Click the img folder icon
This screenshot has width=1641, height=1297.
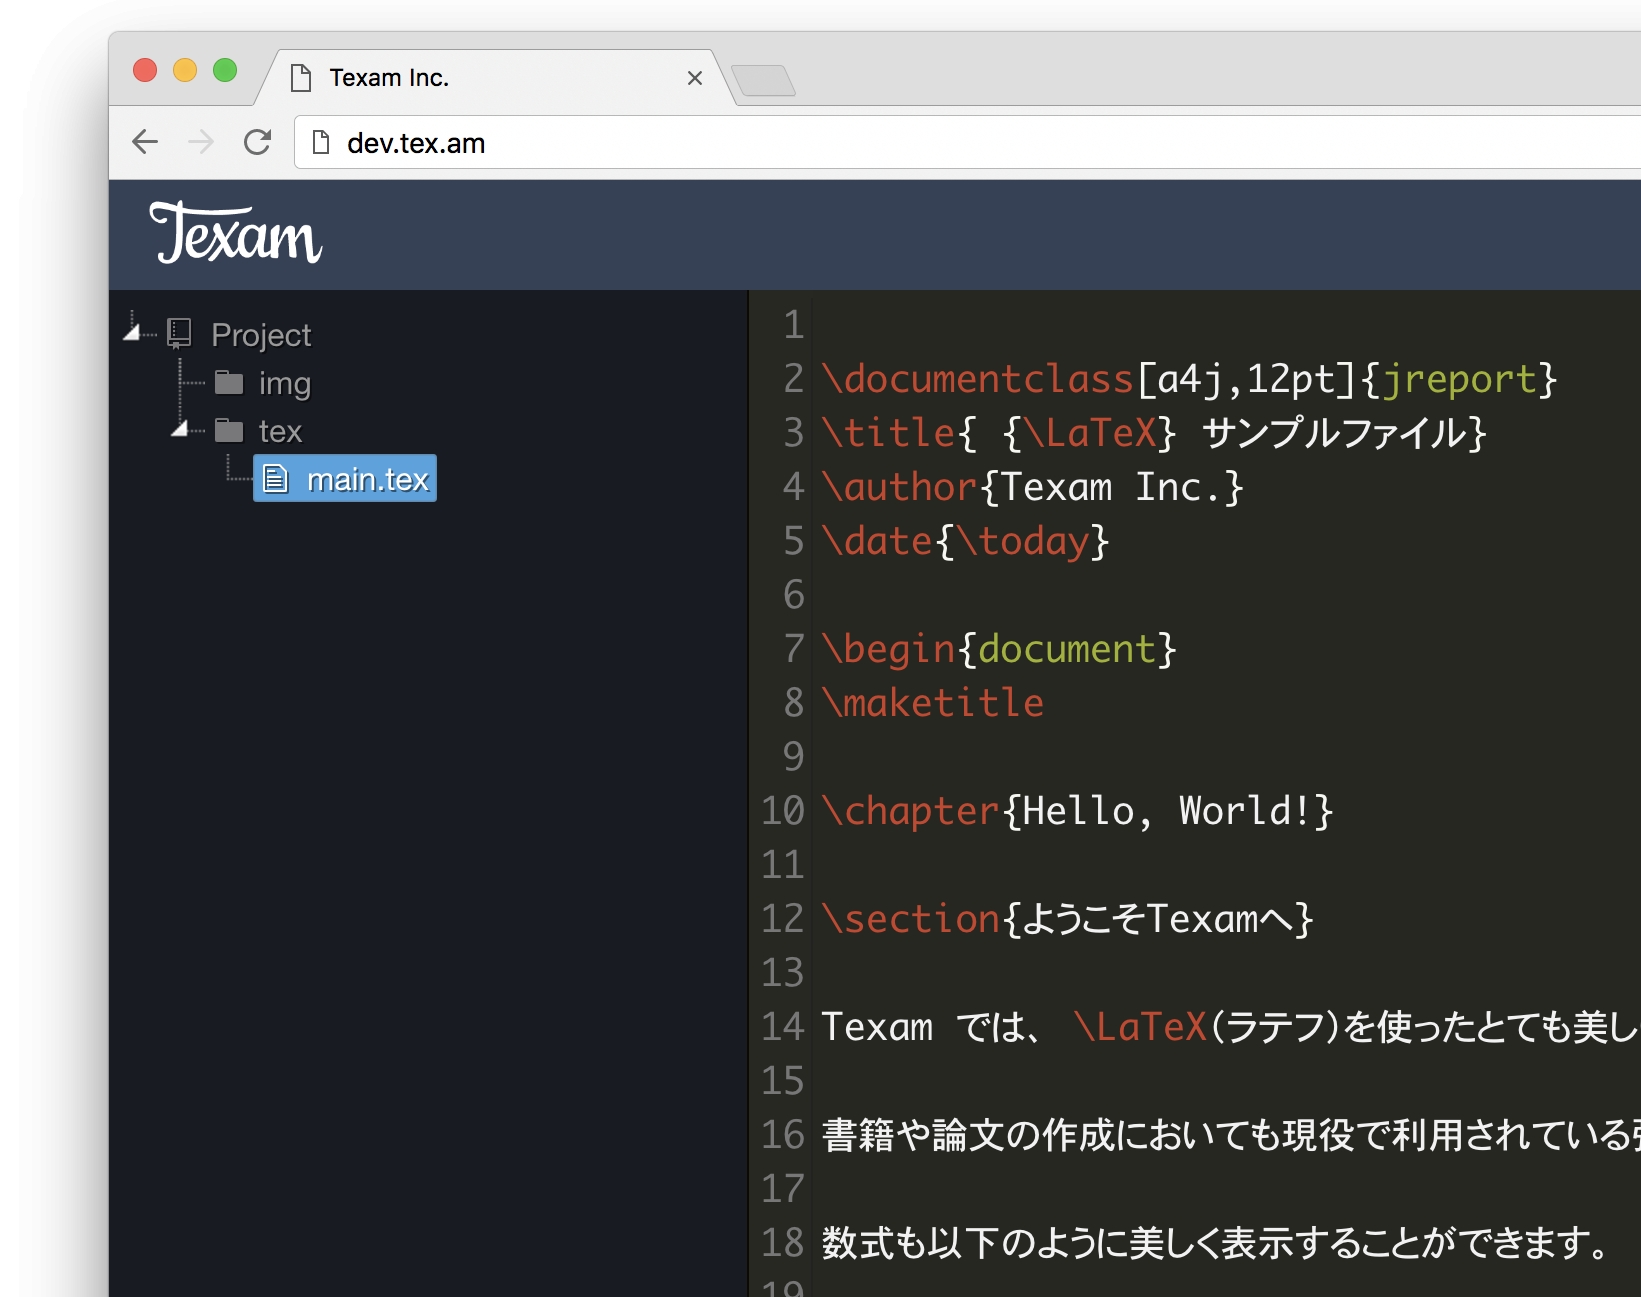tap(229, 382)
